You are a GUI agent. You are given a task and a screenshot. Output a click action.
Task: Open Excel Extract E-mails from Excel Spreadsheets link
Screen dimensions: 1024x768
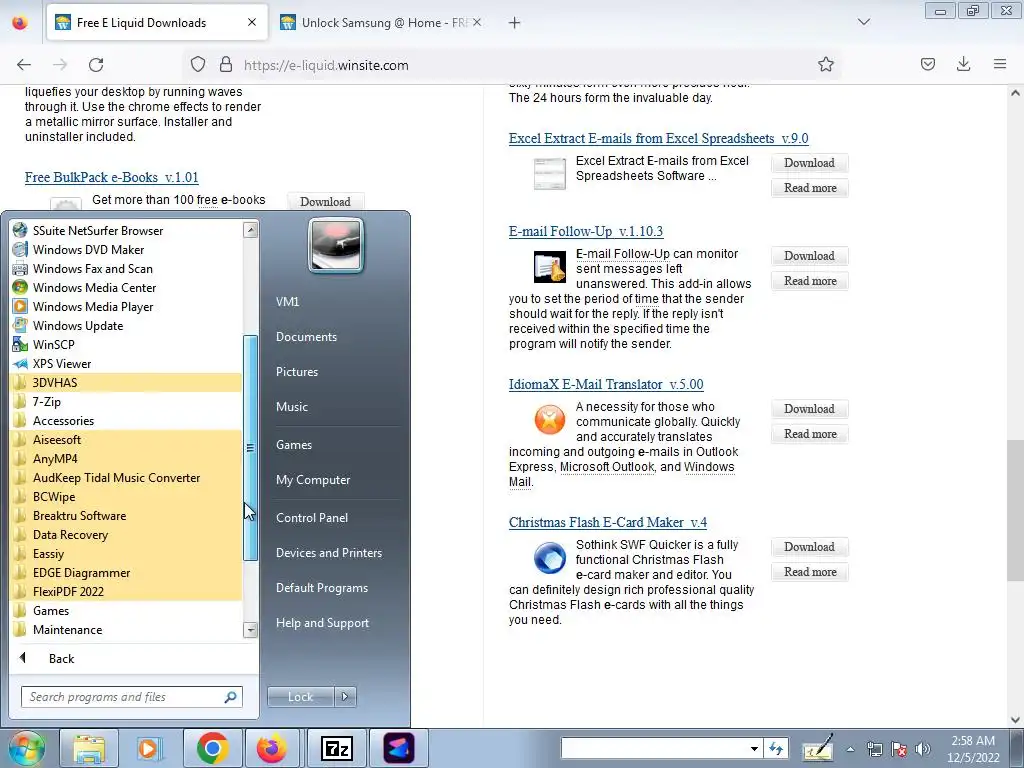pyautogui.click(x=658, y=138)
